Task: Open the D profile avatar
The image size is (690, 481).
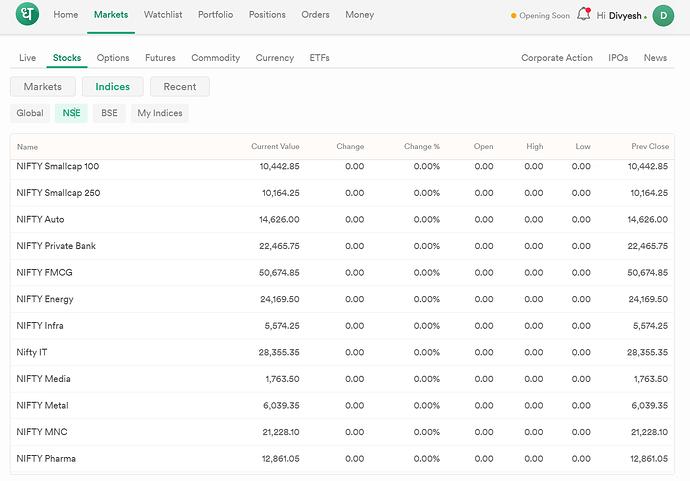Action: pyautogui.click(x=663, y=15)
